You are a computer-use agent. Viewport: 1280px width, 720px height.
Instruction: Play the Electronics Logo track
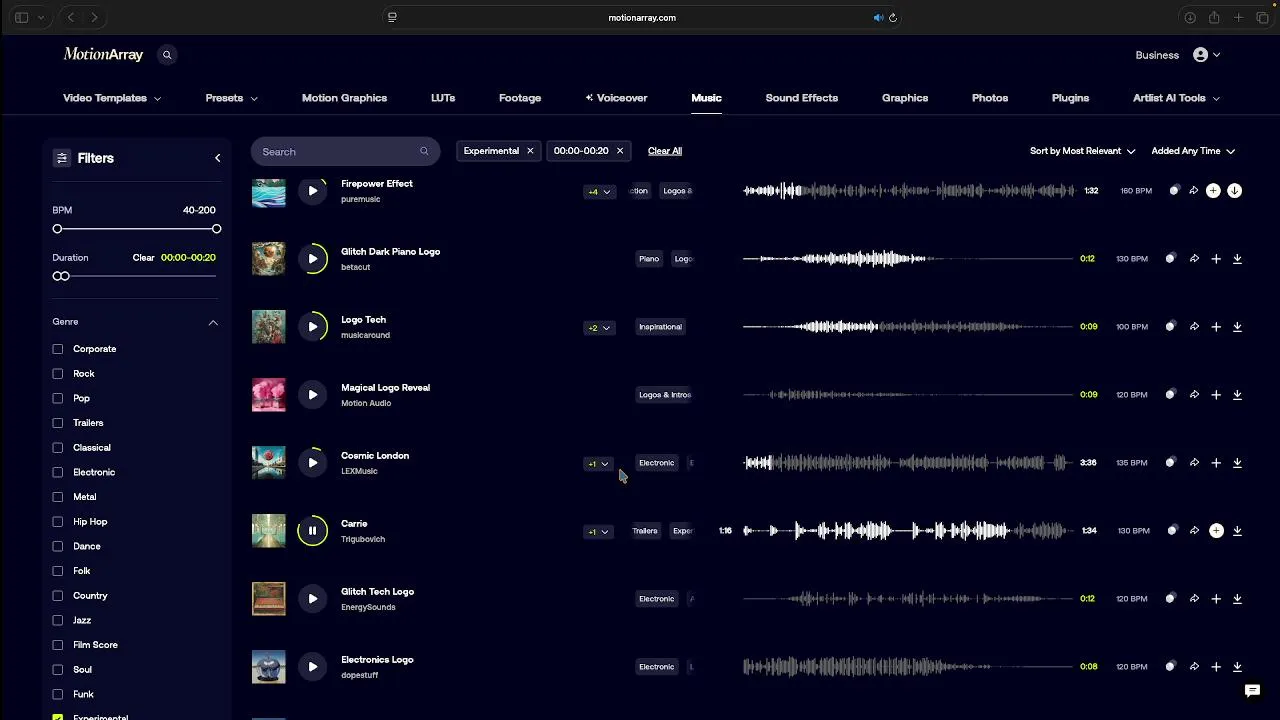coord(312,667)
